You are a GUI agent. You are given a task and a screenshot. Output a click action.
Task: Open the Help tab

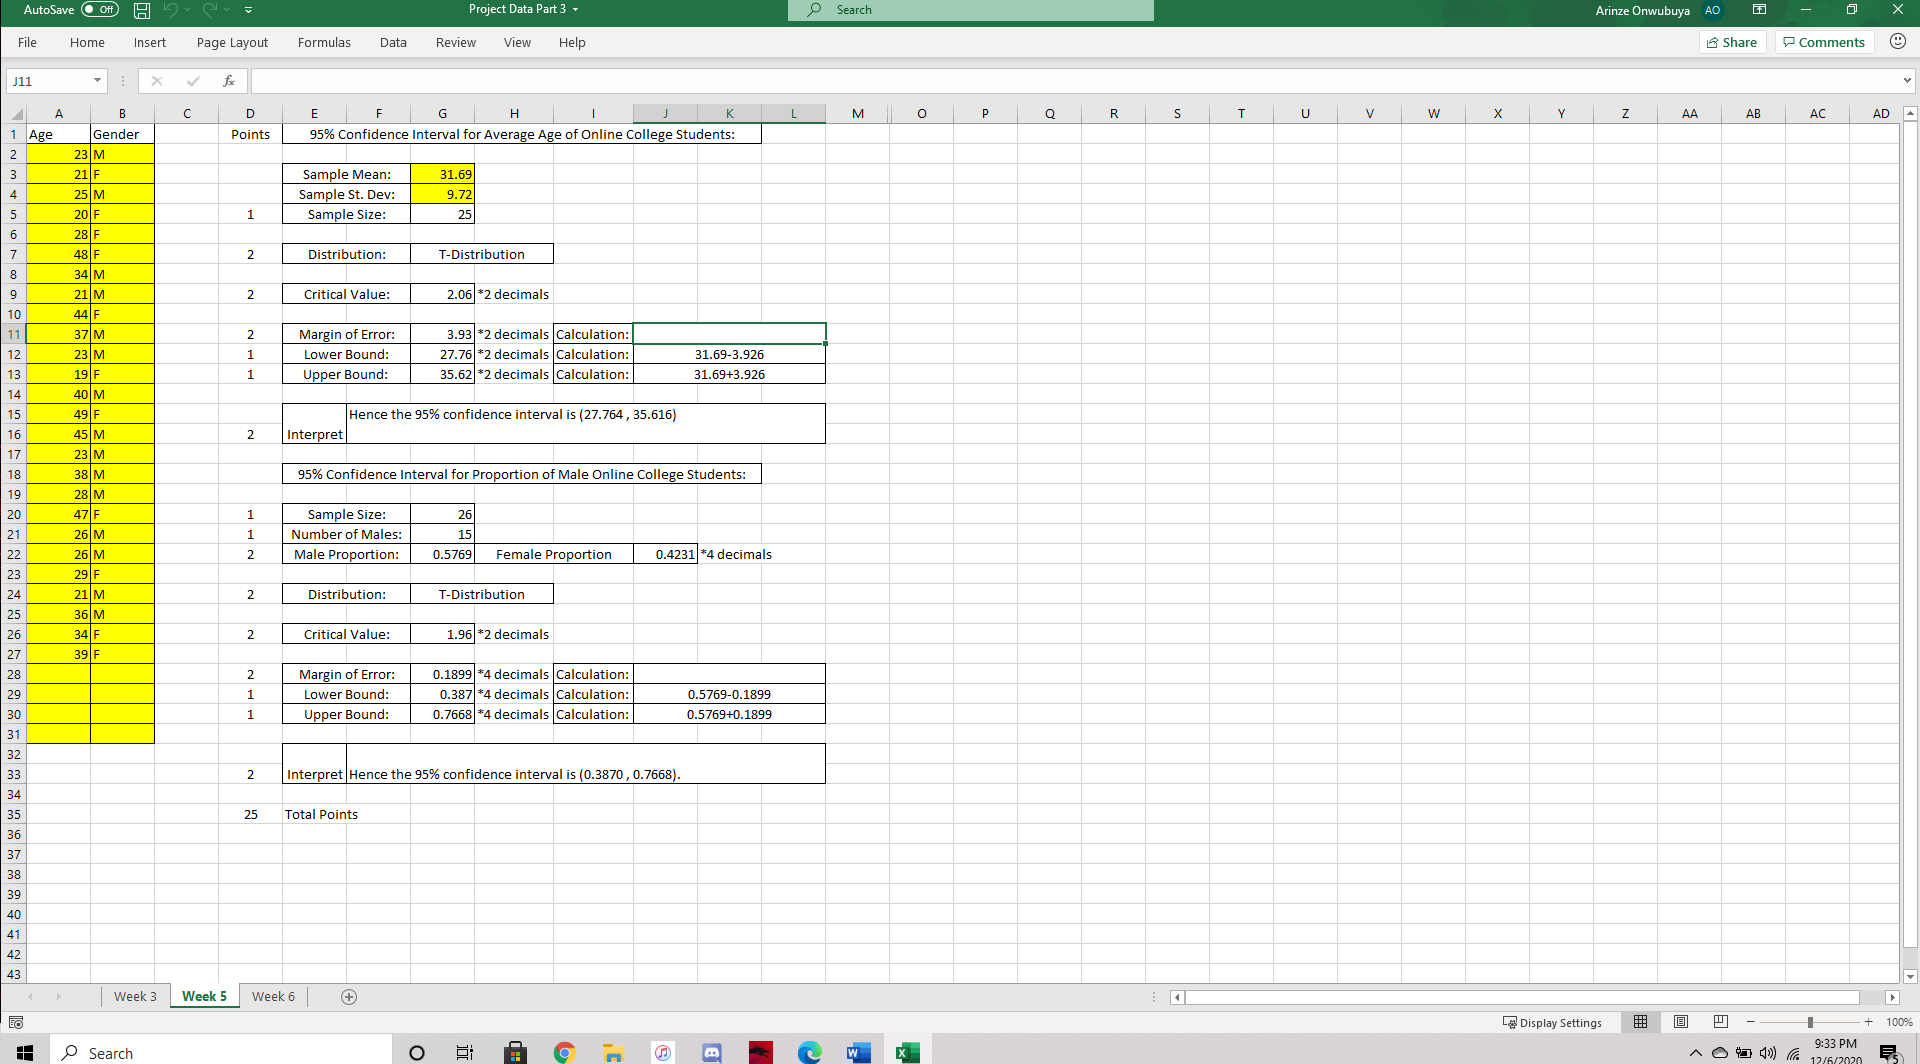pyautogui.click(x=572, y=42)
